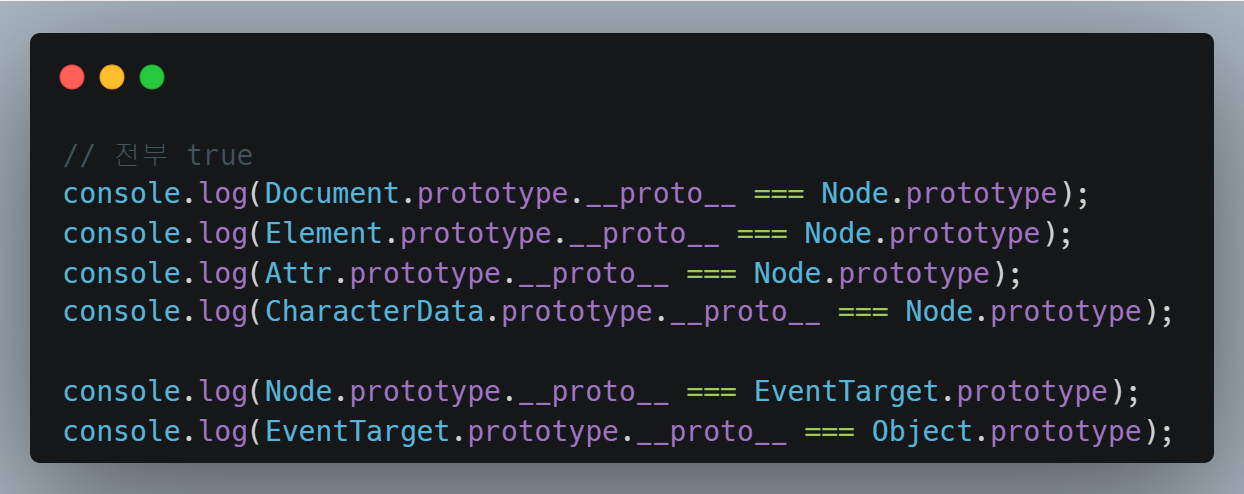Screen dimensions: 1244x494
Task: Click Object in the last line
Action: point(922,431)
